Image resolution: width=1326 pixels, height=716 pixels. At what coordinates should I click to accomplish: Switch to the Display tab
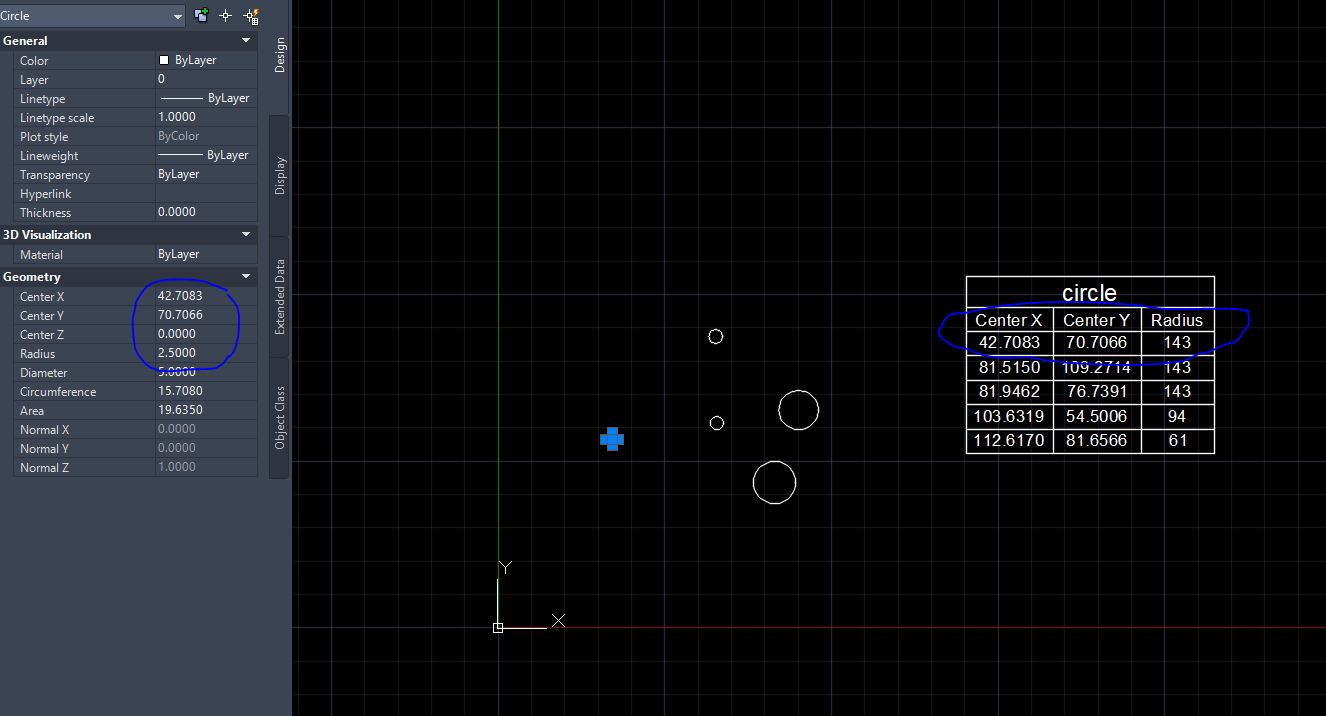(280, 175)
